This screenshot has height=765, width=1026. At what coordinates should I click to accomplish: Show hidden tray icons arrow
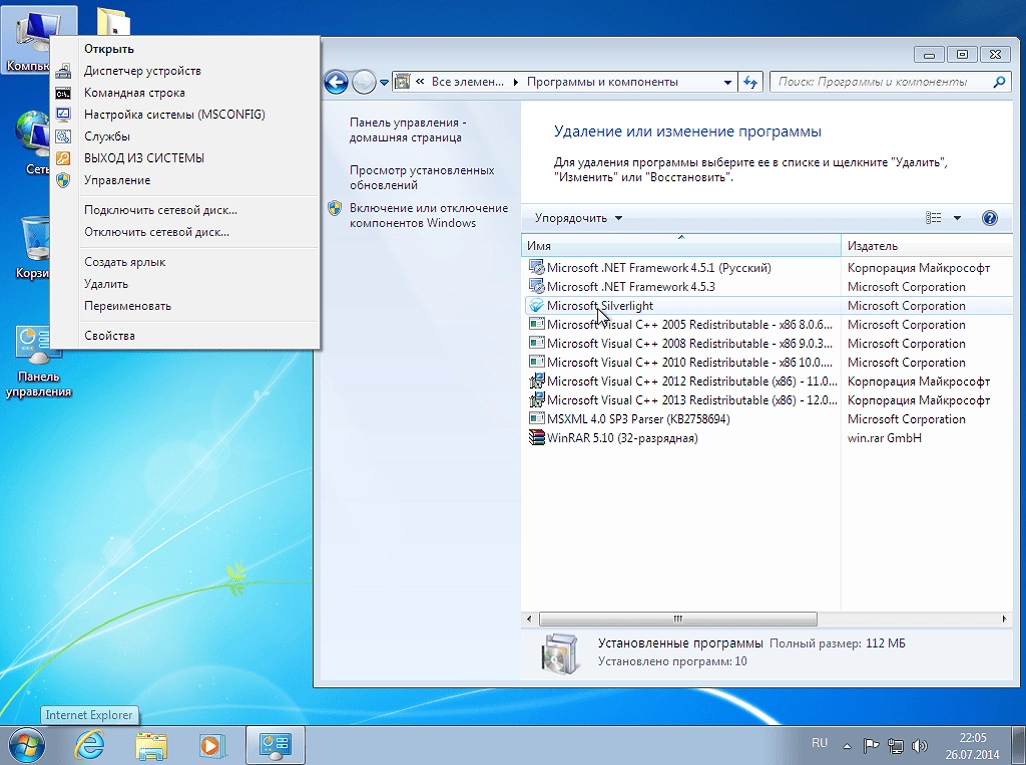tap(847, 745)
